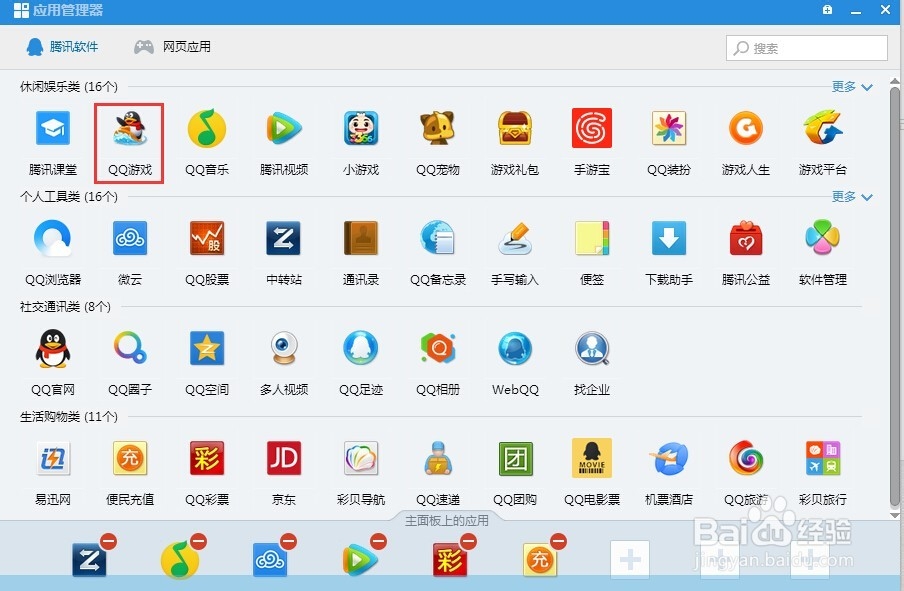This screenshot has width=904, height=591.
Task: Remove QQ彩票 from the main panel
Action: click(x=468, y=541)
